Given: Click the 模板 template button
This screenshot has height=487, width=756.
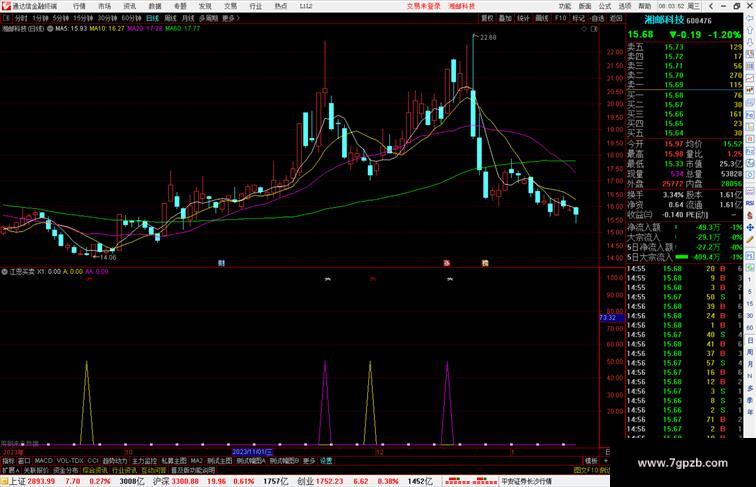Looking at the screenshot, I should [591, 461].
